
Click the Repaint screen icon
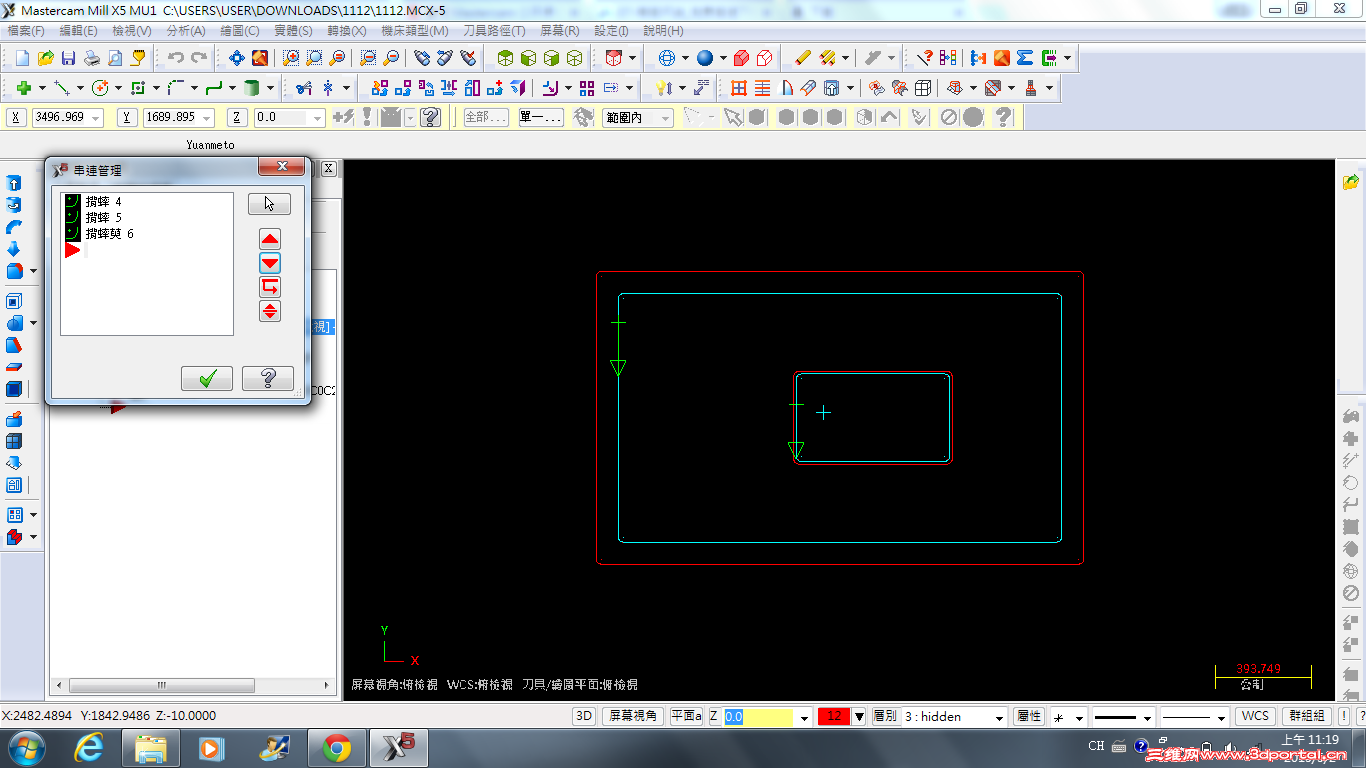pos(260,58)
